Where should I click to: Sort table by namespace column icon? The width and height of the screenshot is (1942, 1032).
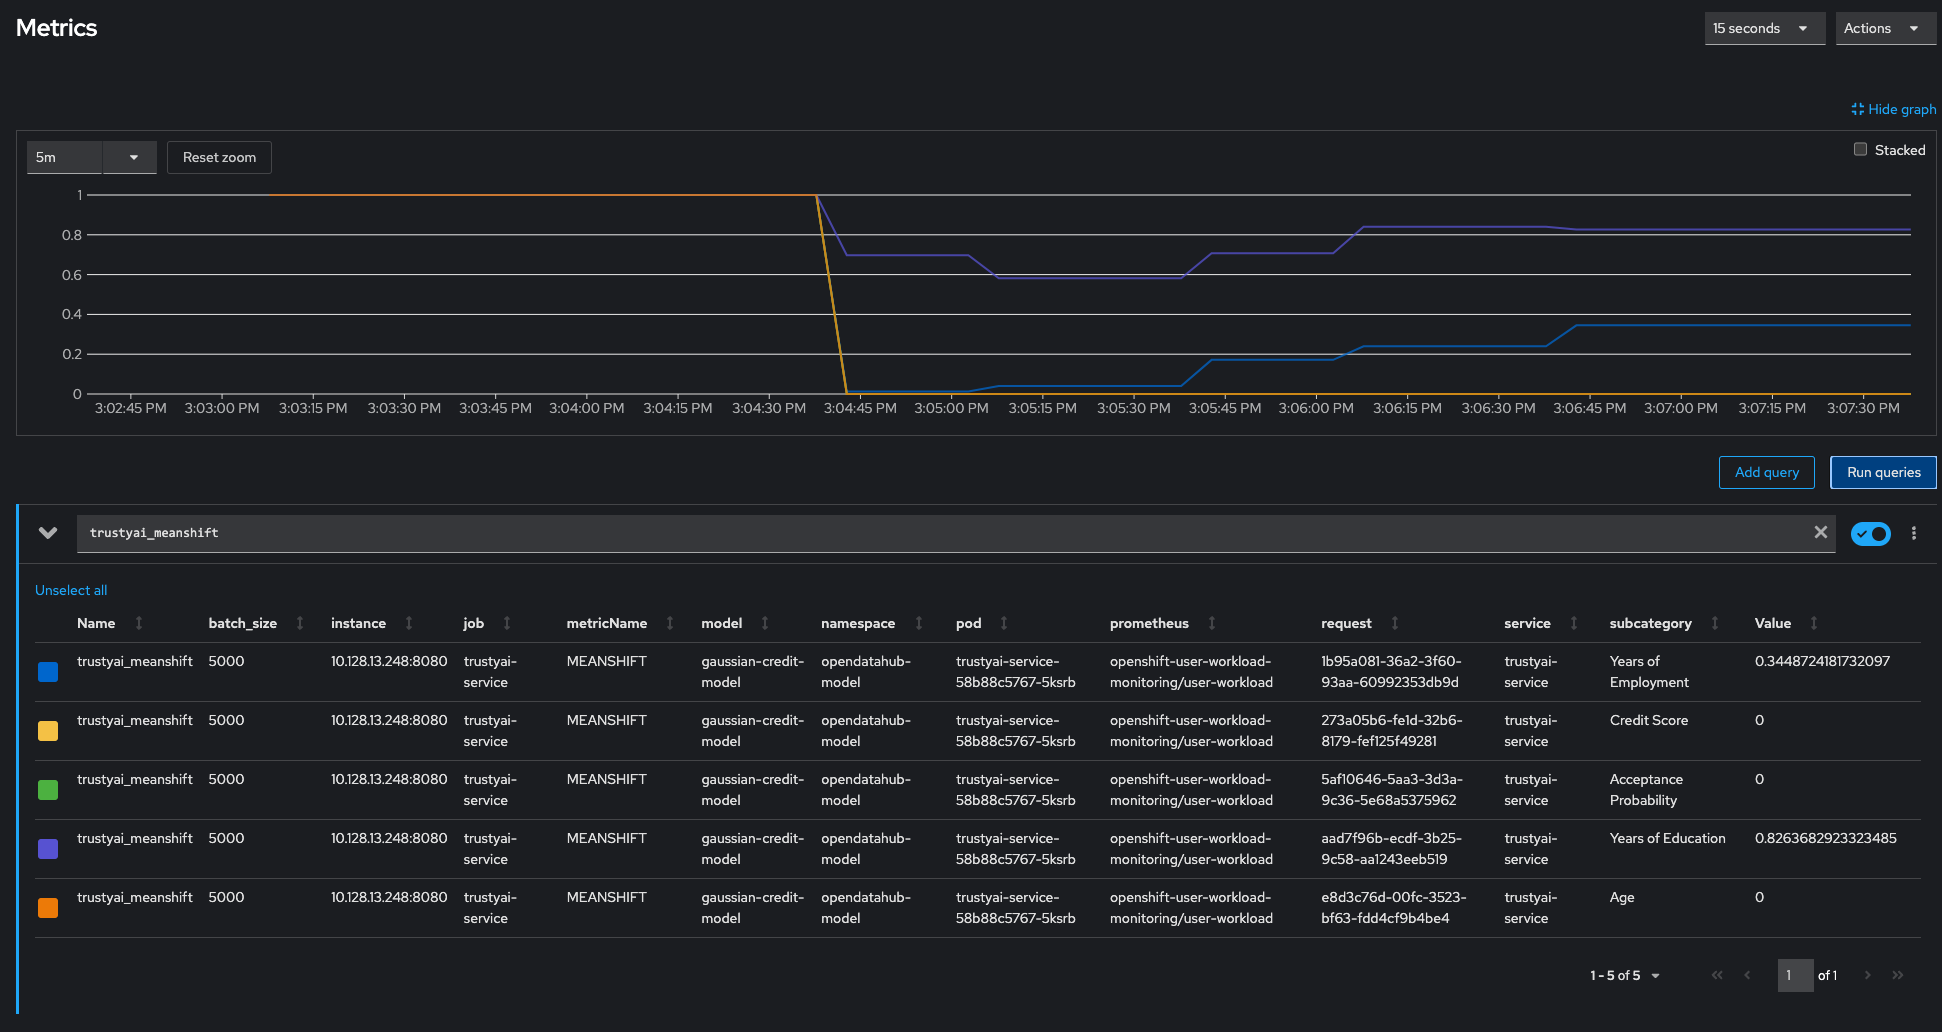pos(919,623)
